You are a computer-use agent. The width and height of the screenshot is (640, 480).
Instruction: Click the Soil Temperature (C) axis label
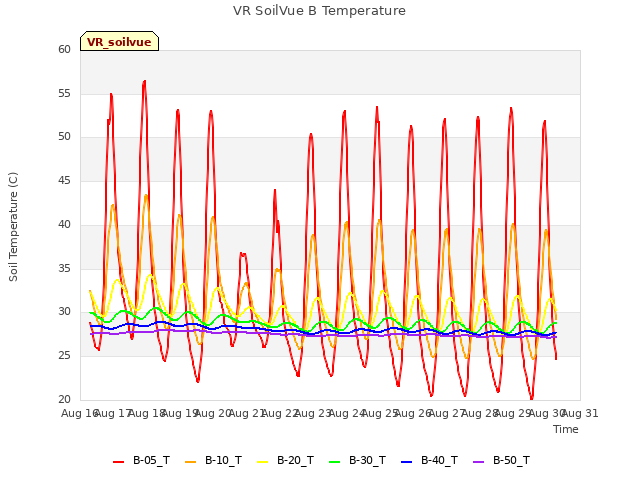(13, 227)
